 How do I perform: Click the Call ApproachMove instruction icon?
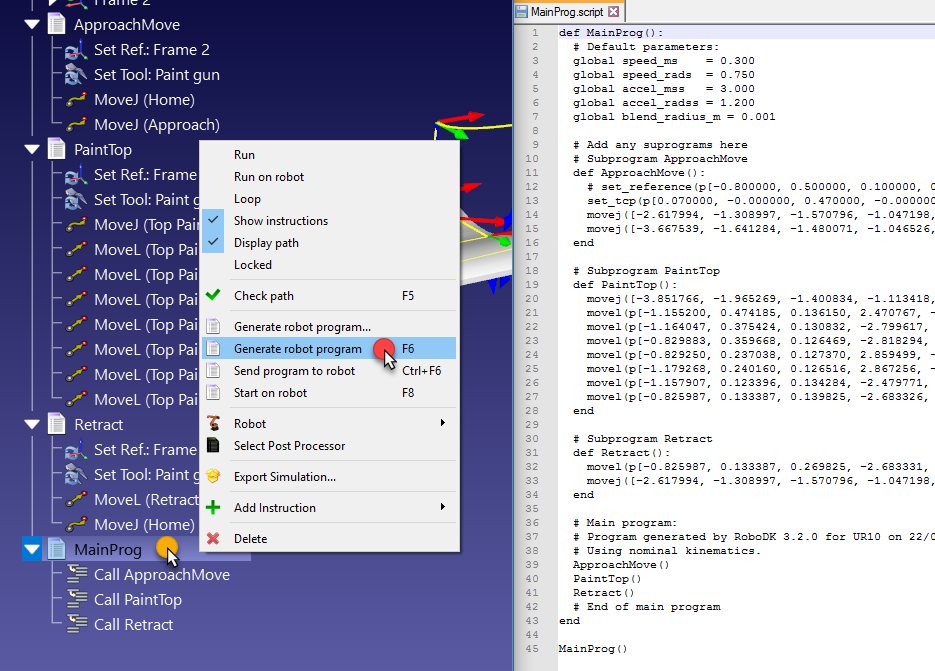[x=77, y=575]
